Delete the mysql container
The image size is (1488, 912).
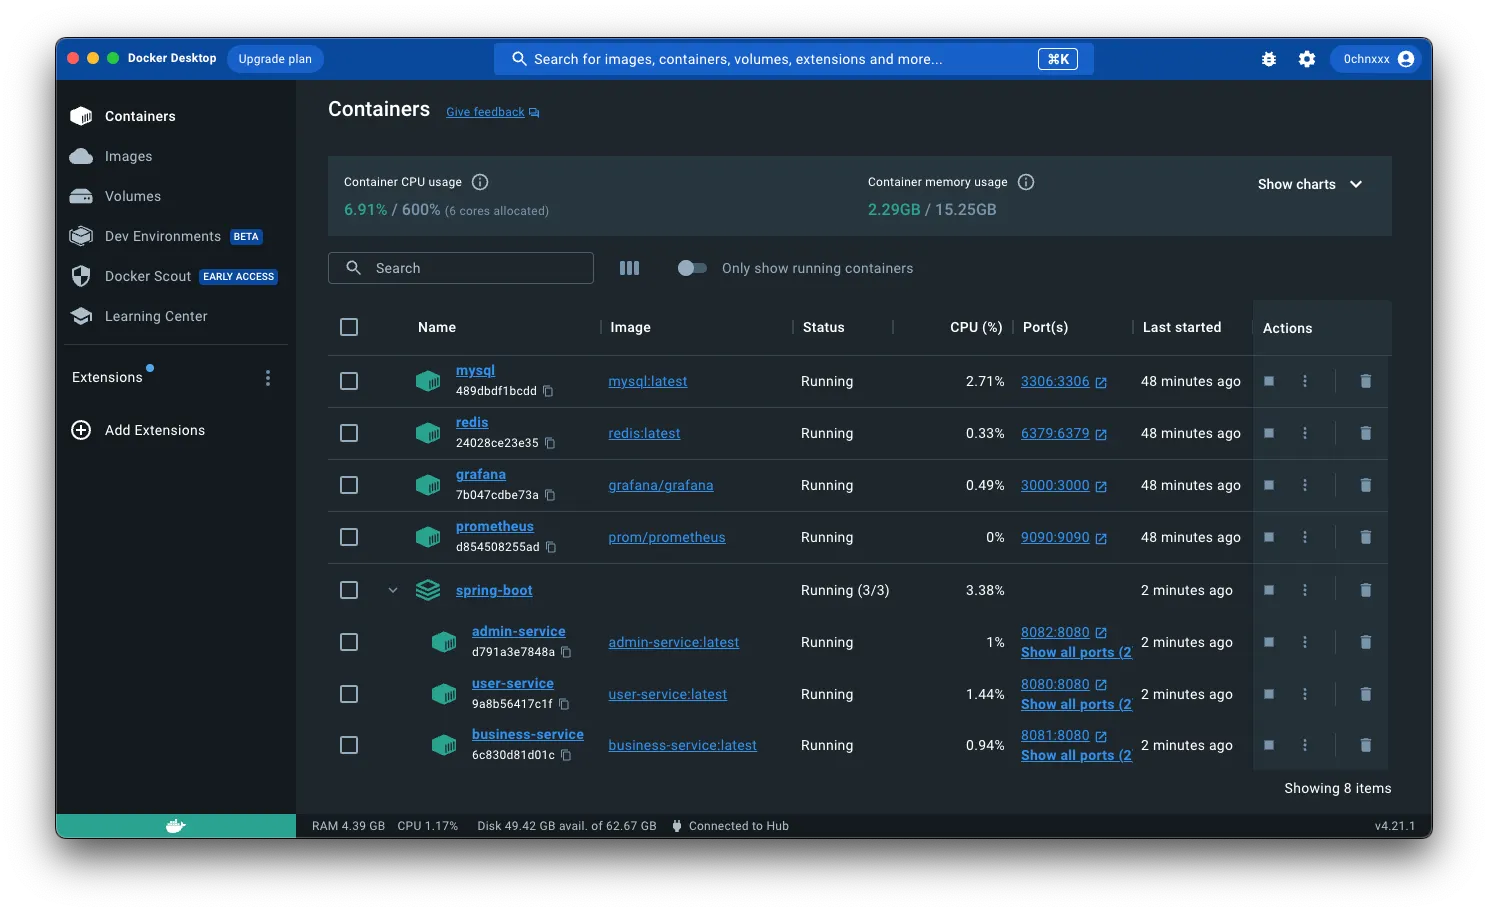pos(1366,381)
